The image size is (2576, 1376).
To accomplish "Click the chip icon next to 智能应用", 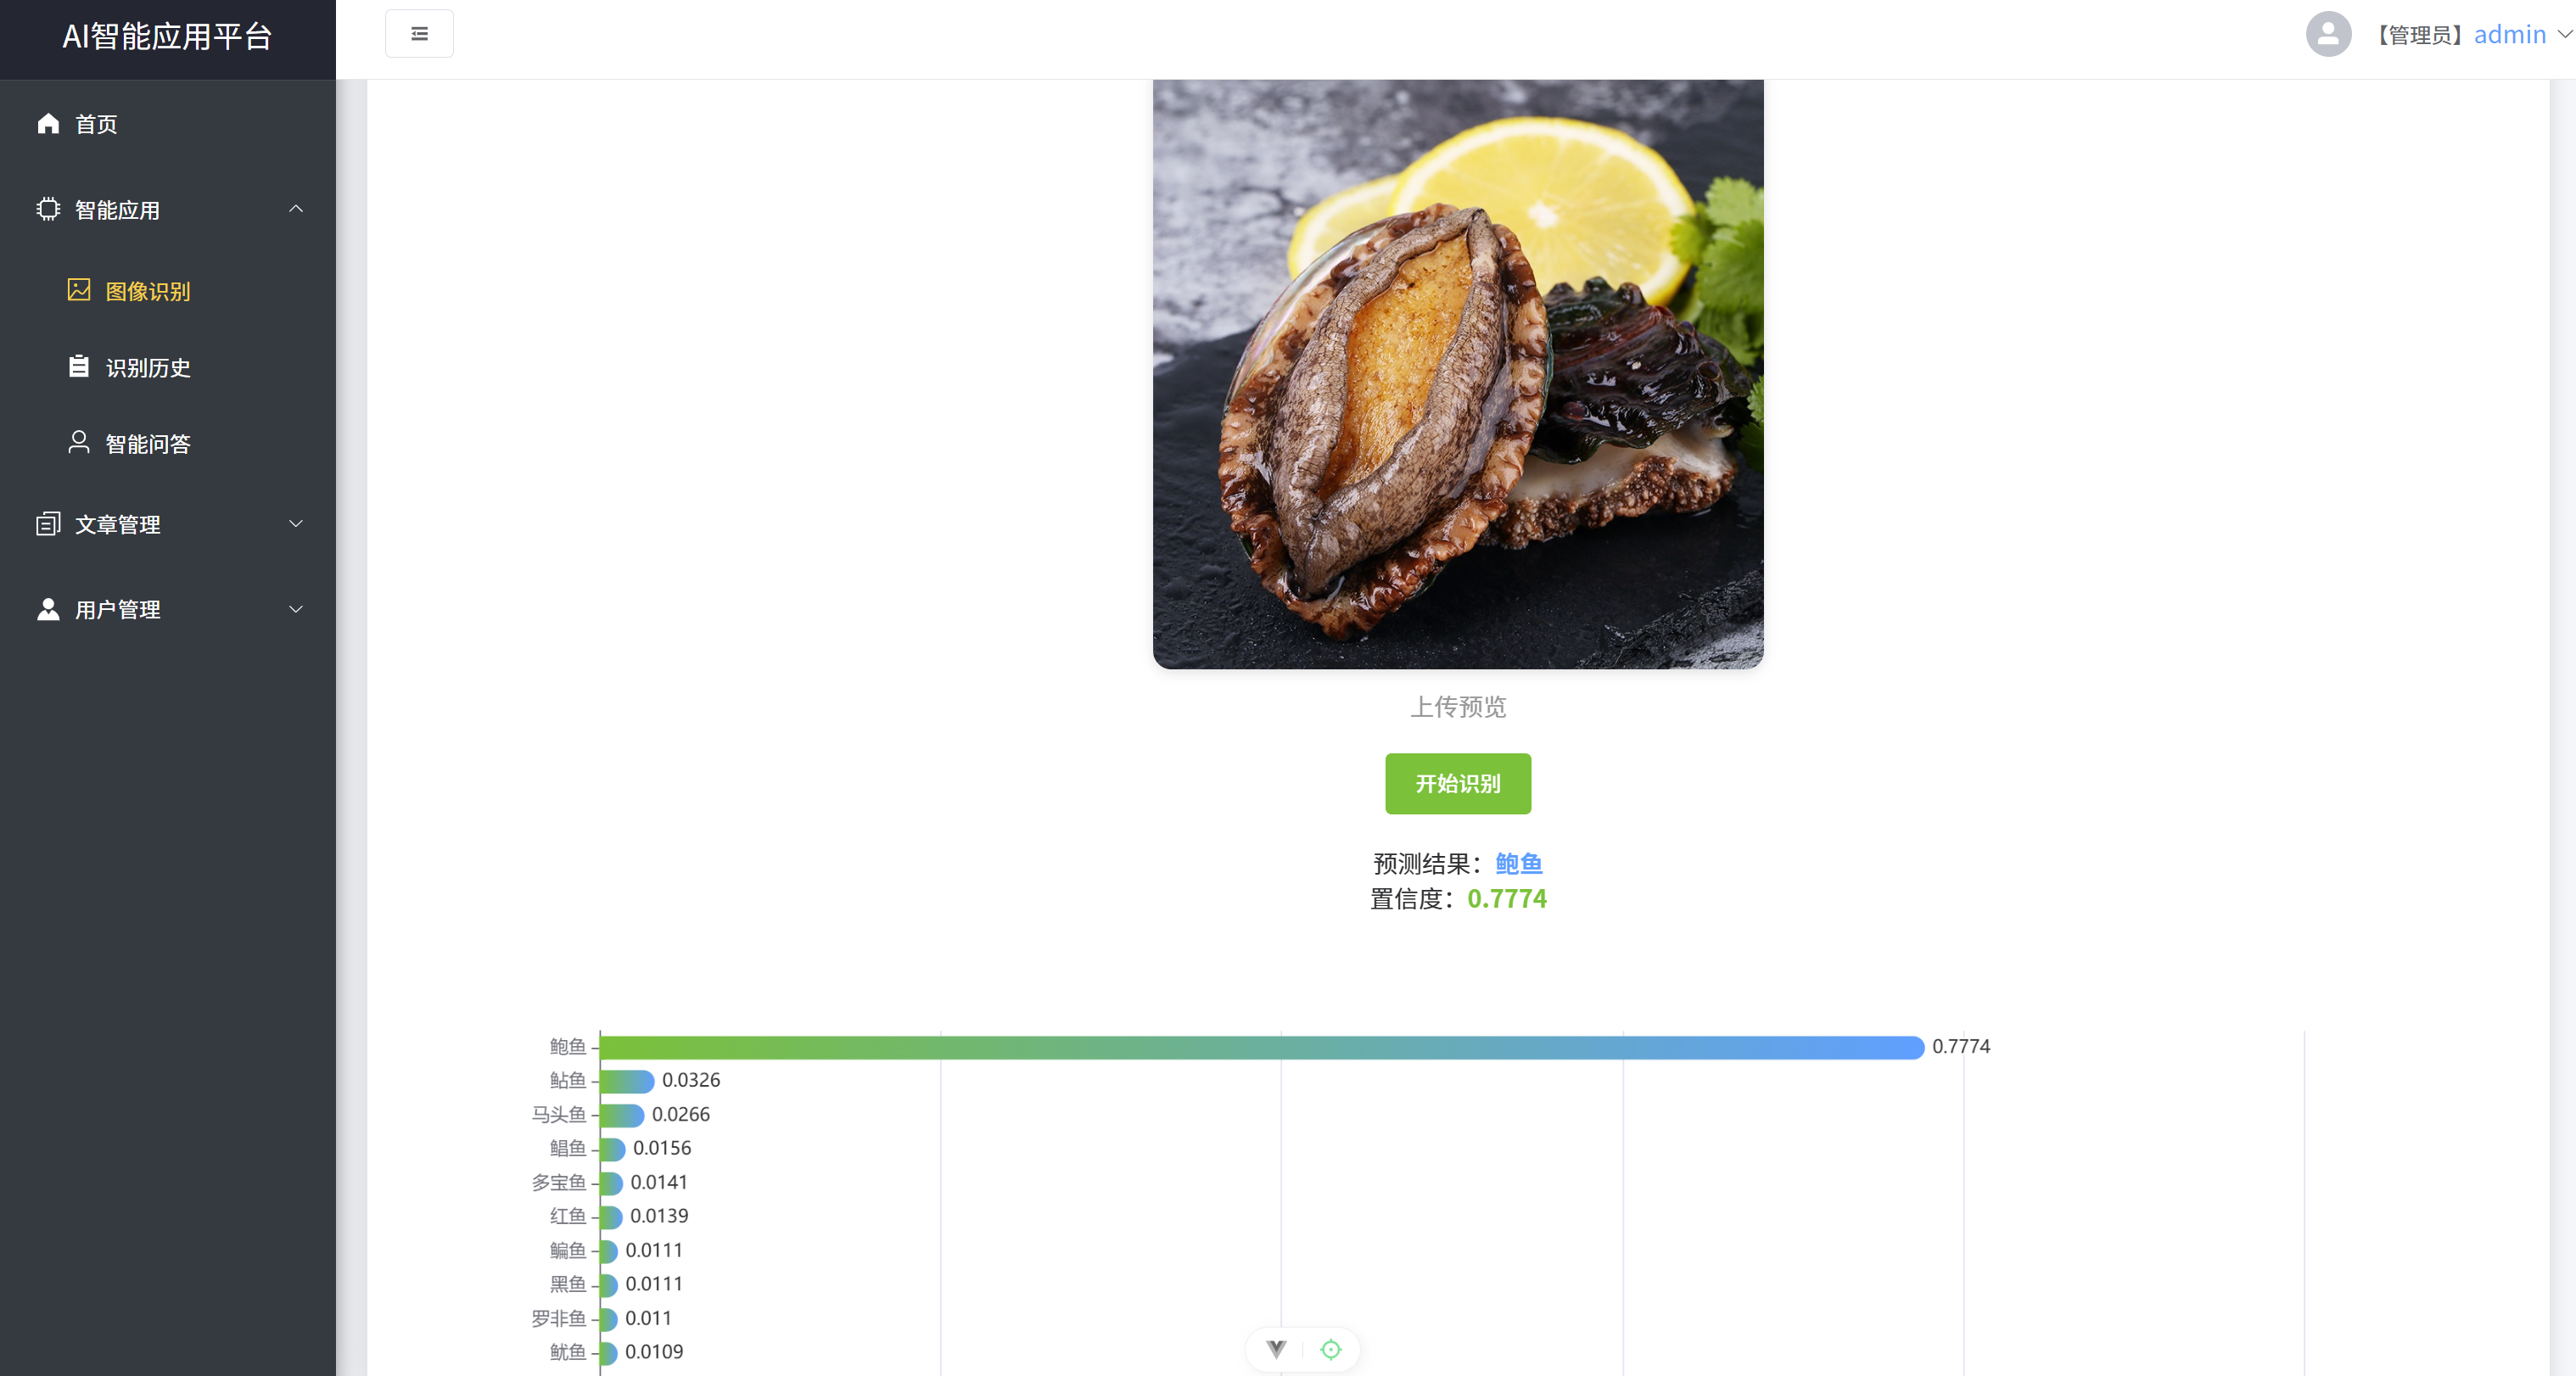I will tap(48, 209).
